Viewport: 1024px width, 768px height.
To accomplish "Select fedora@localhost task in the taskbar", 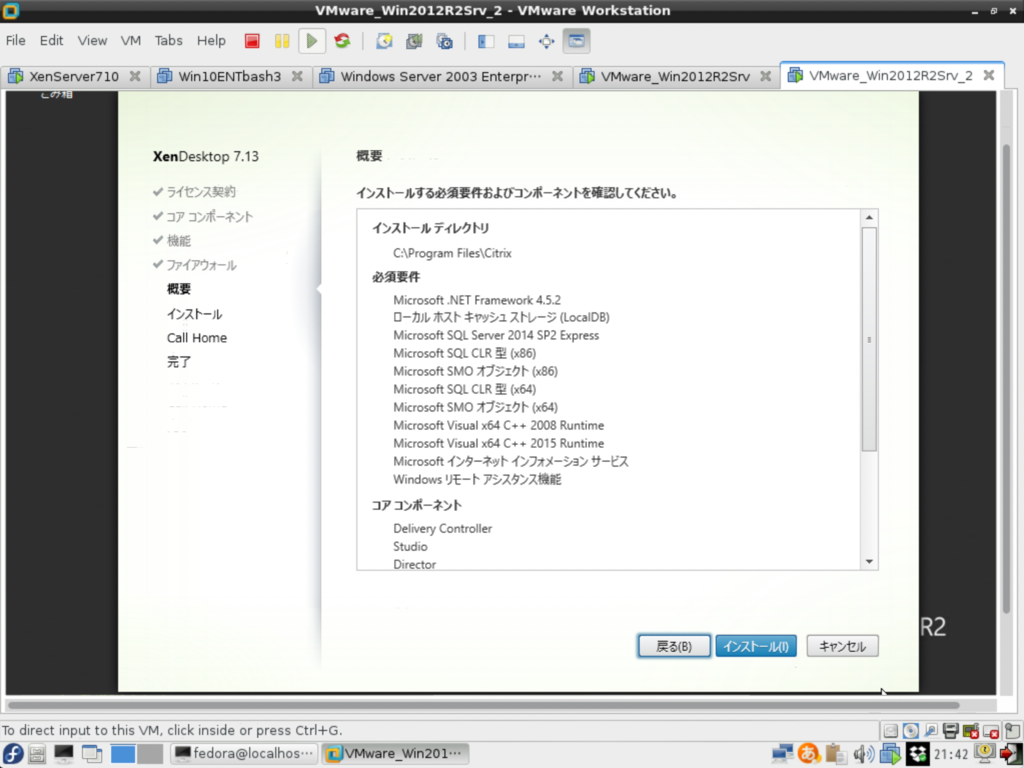I will tap(245, 754).
